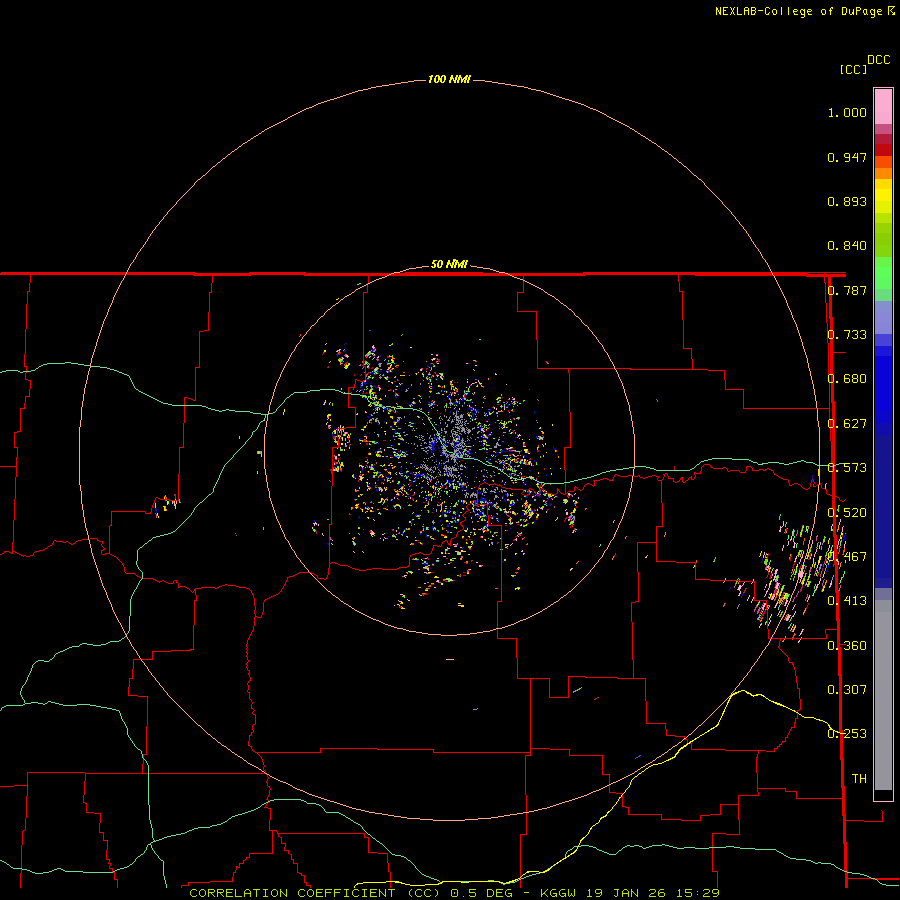The image size is (900, 900).
Task: Click the 0.307 scale value
Action: pos(847,689)
